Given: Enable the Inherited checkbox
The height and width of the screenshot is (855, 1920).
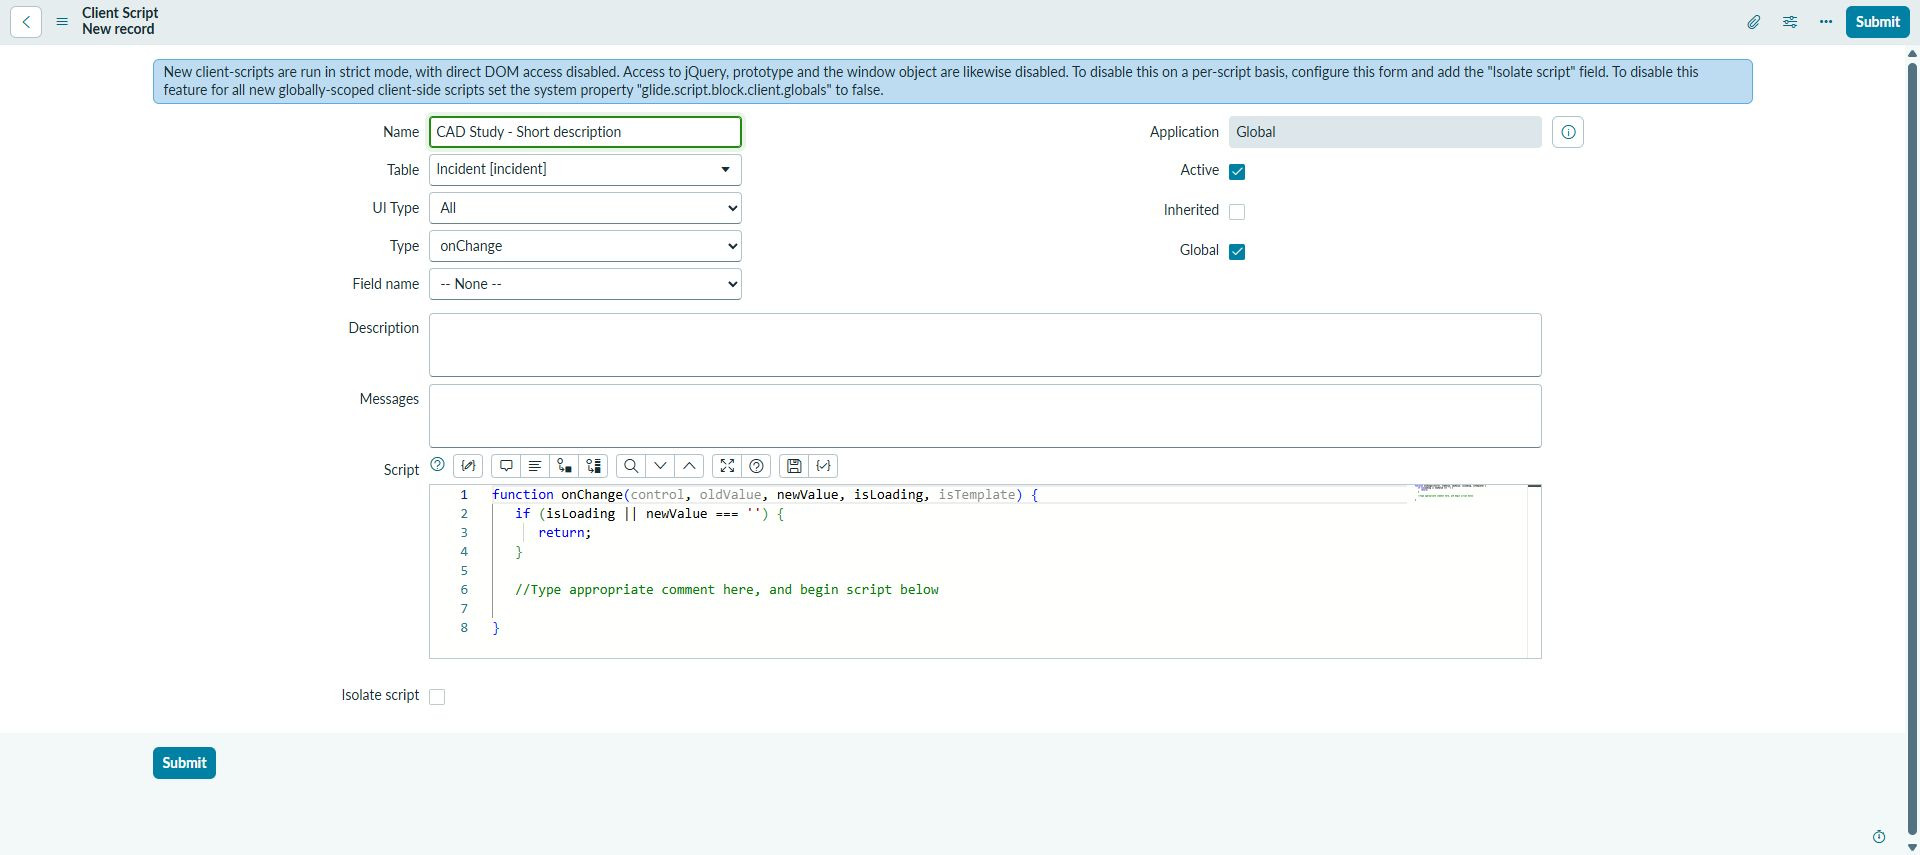Looking at the screenshot, I should click(x=1237, y=212).
